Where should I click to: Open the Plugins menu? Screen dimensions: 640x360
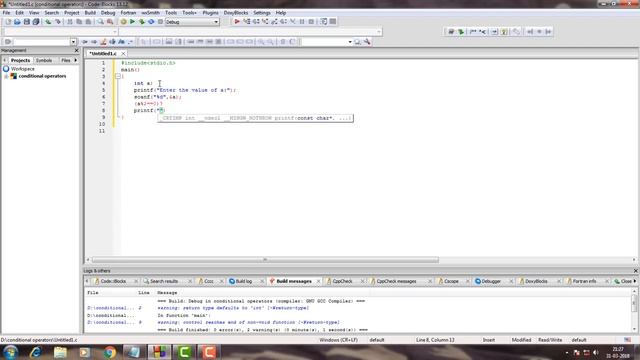(x=210, y=13)
